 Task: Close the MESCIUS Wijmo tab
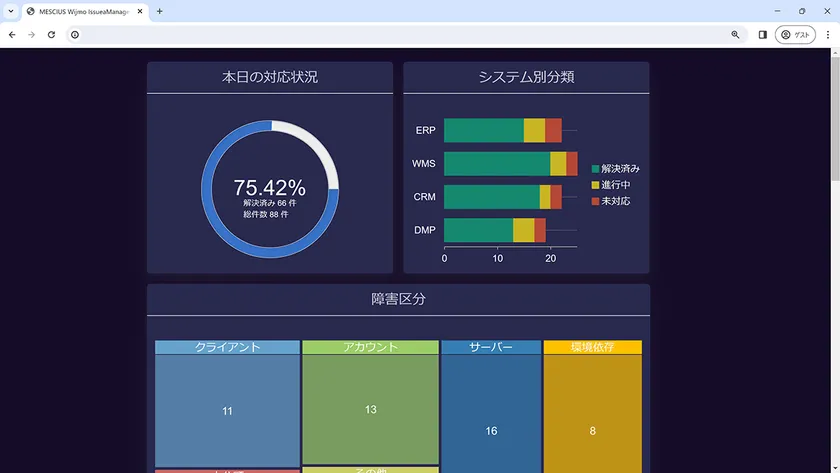point(140,11)
